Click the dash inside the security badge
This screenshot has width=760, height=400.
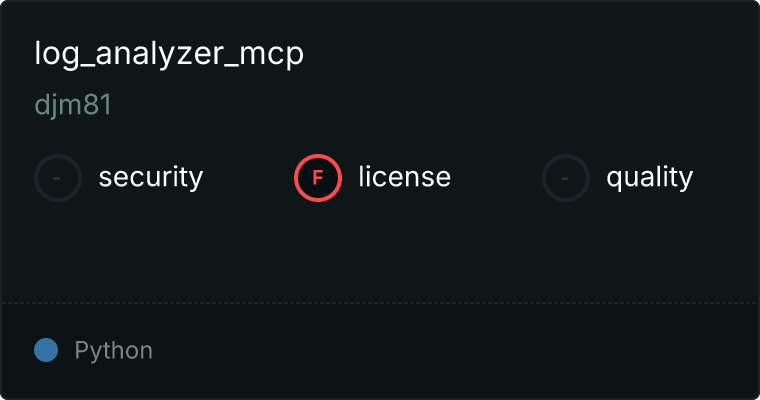pos(57,178)
